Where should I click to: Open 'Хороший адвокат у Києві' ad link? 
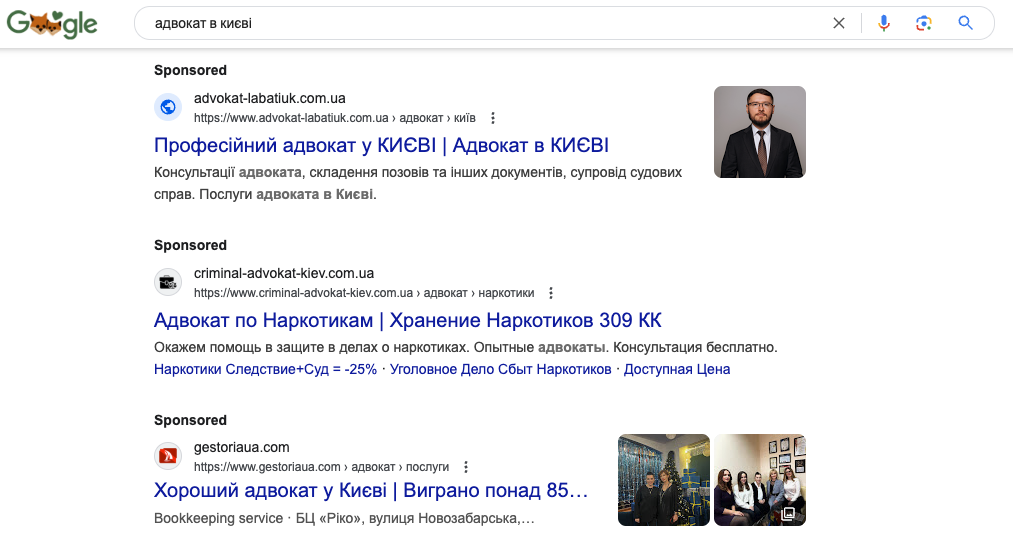click(x=371, y=491)
